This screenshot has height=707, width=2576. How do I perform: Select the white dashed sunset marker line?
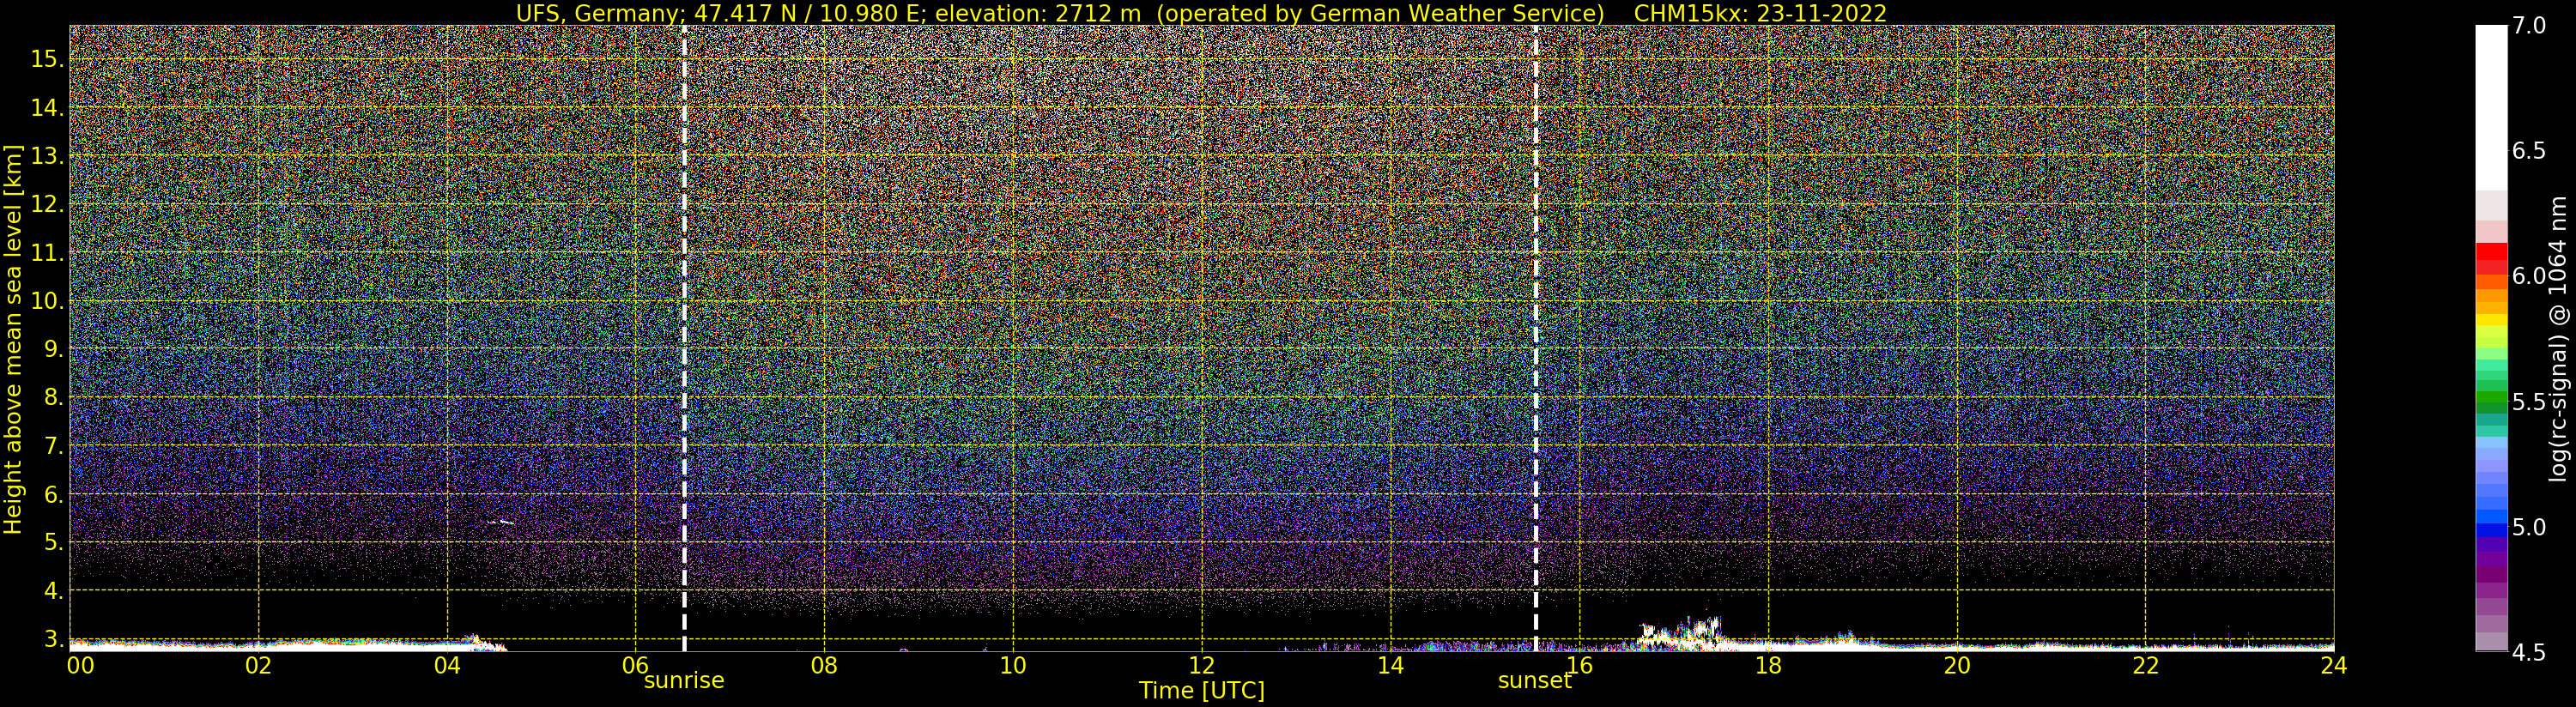click(x=1536, y=338)
